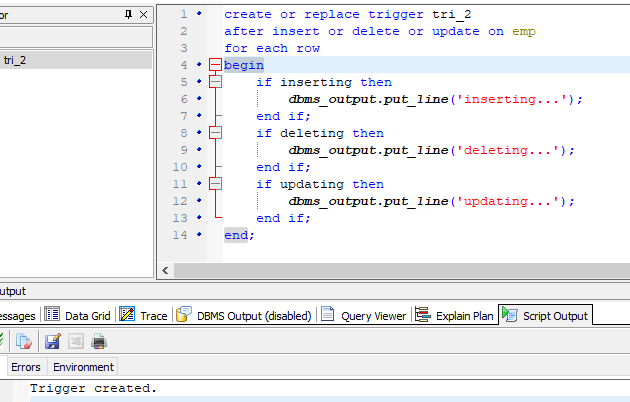Open the Errors sub-tab
630x402 pixels.
(26, 367)
